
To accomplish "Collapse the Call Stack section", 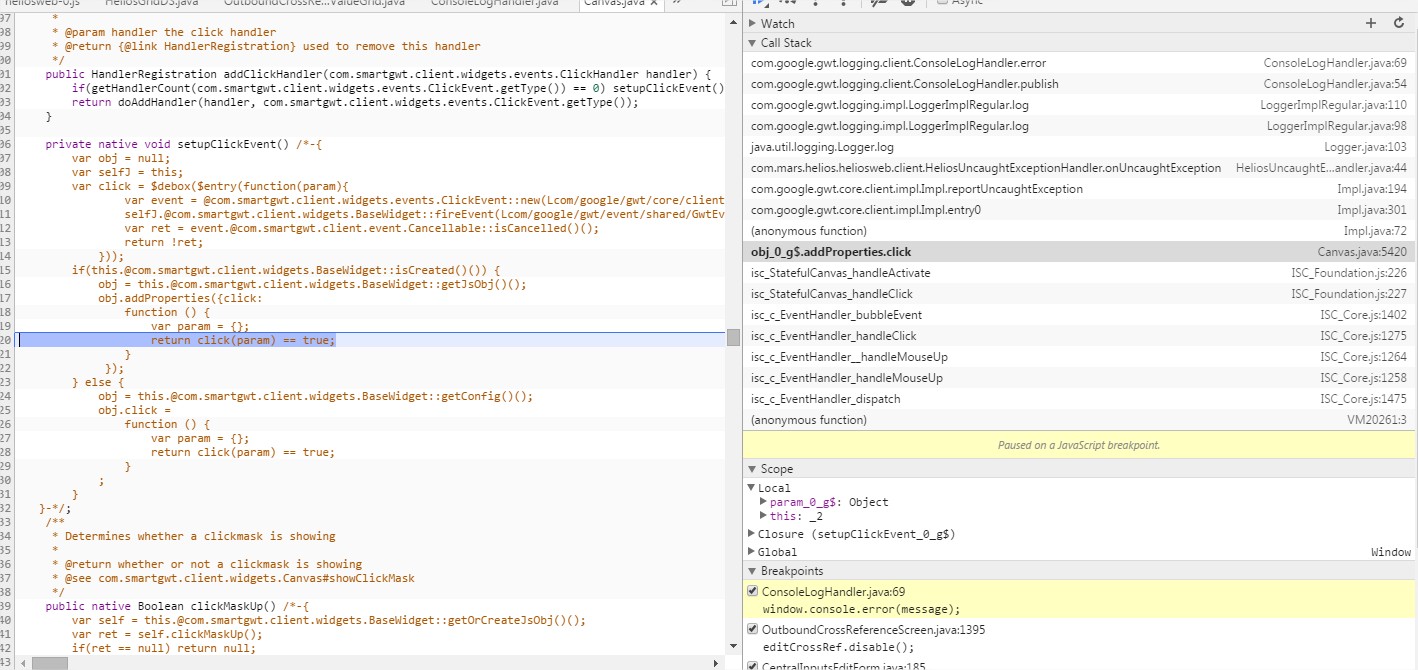I will coord(753,43).
